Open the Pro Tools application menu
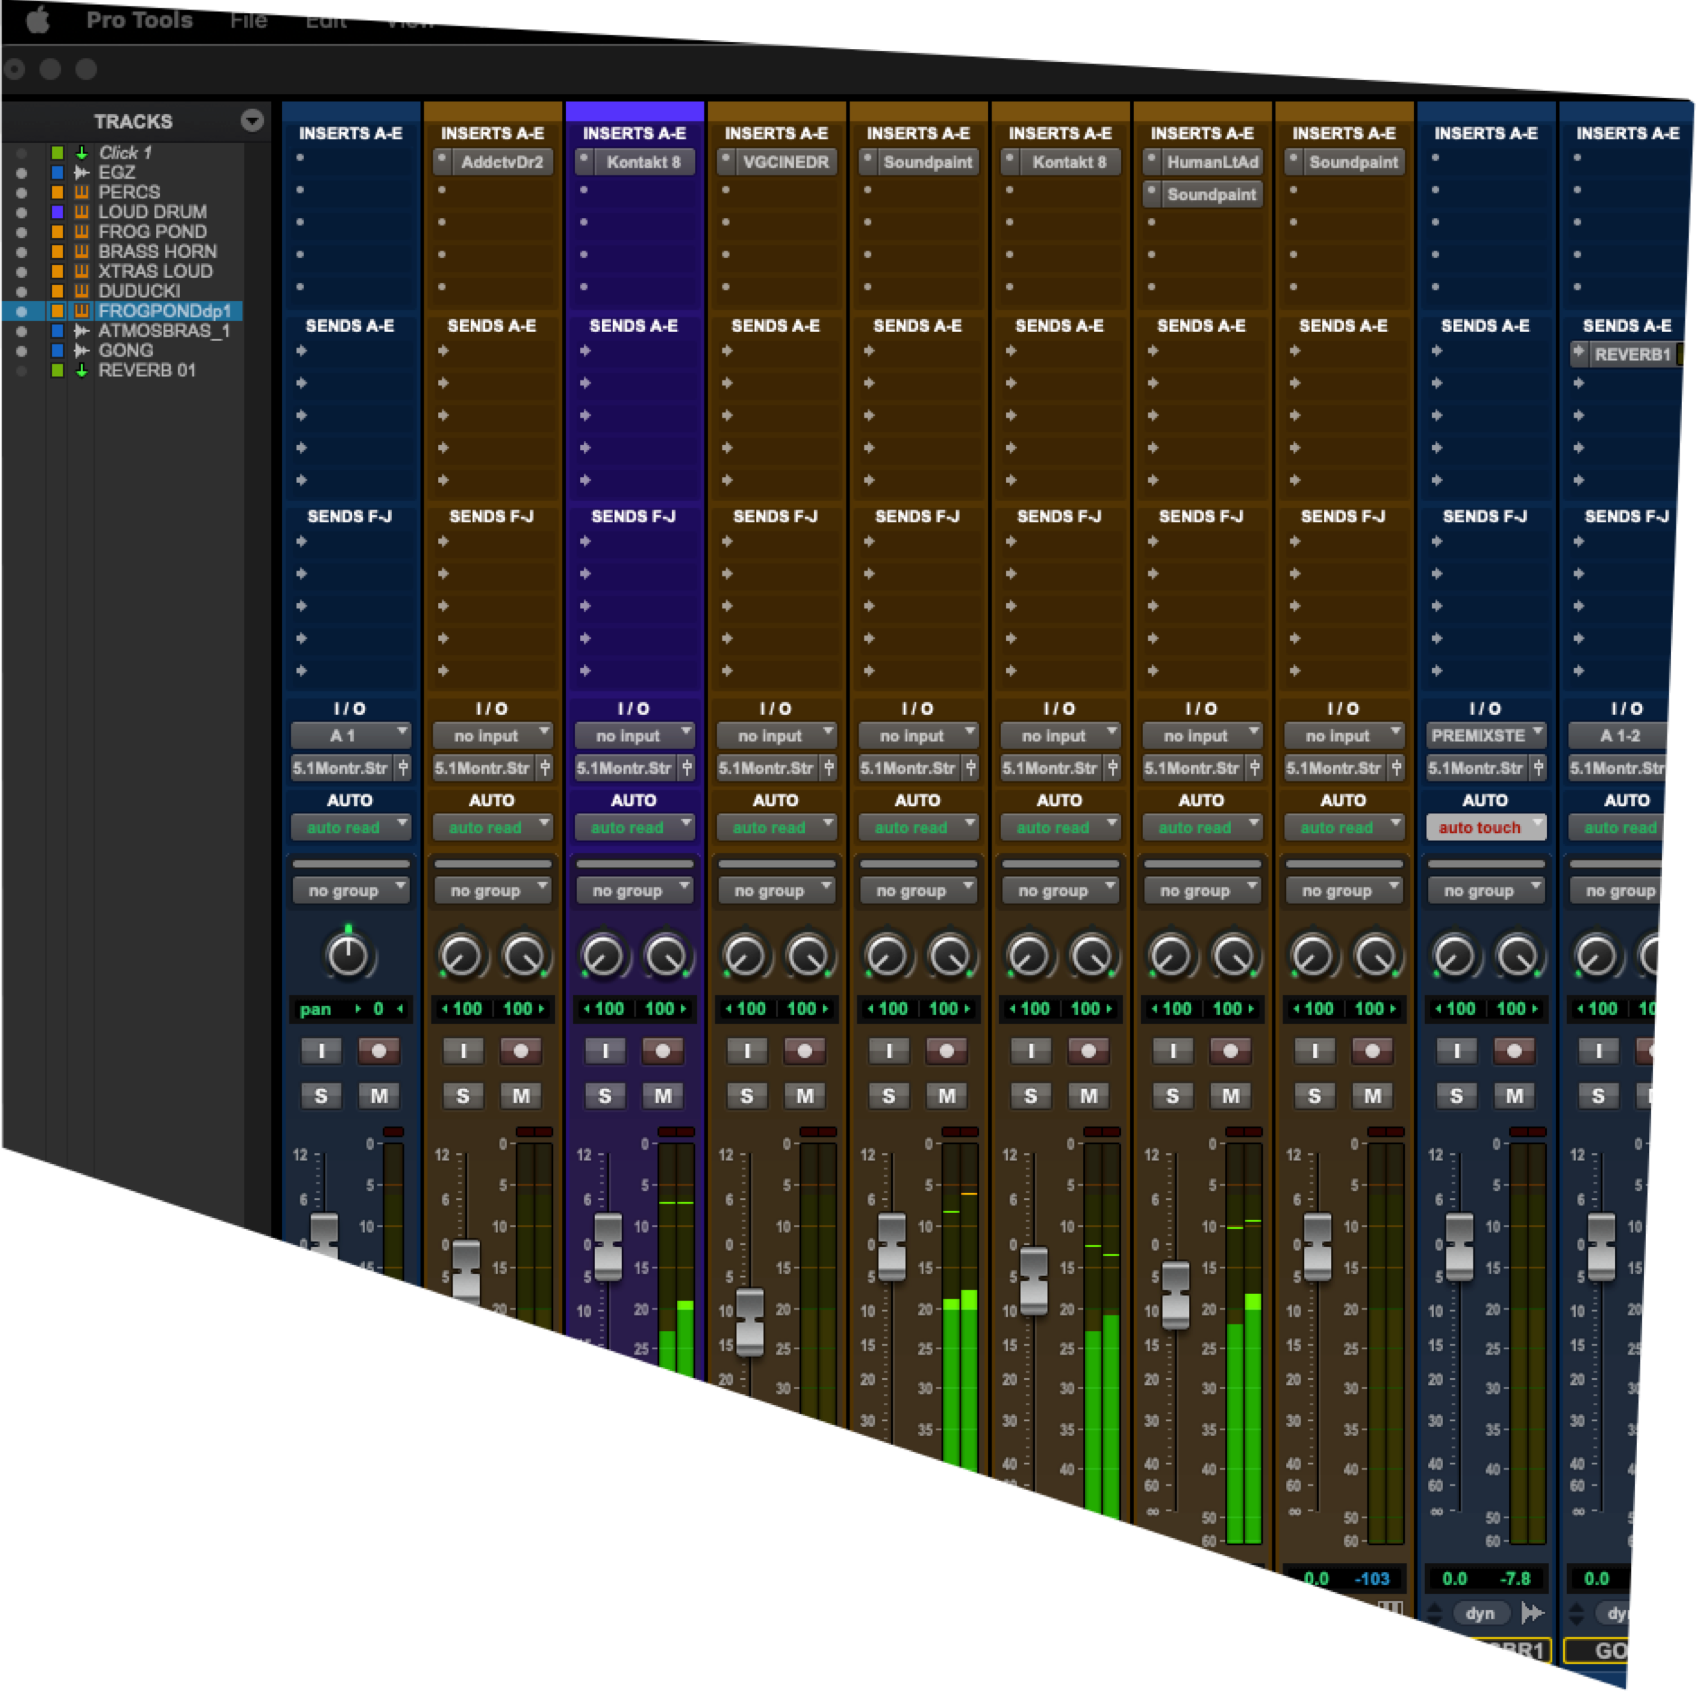 (139, 20)
